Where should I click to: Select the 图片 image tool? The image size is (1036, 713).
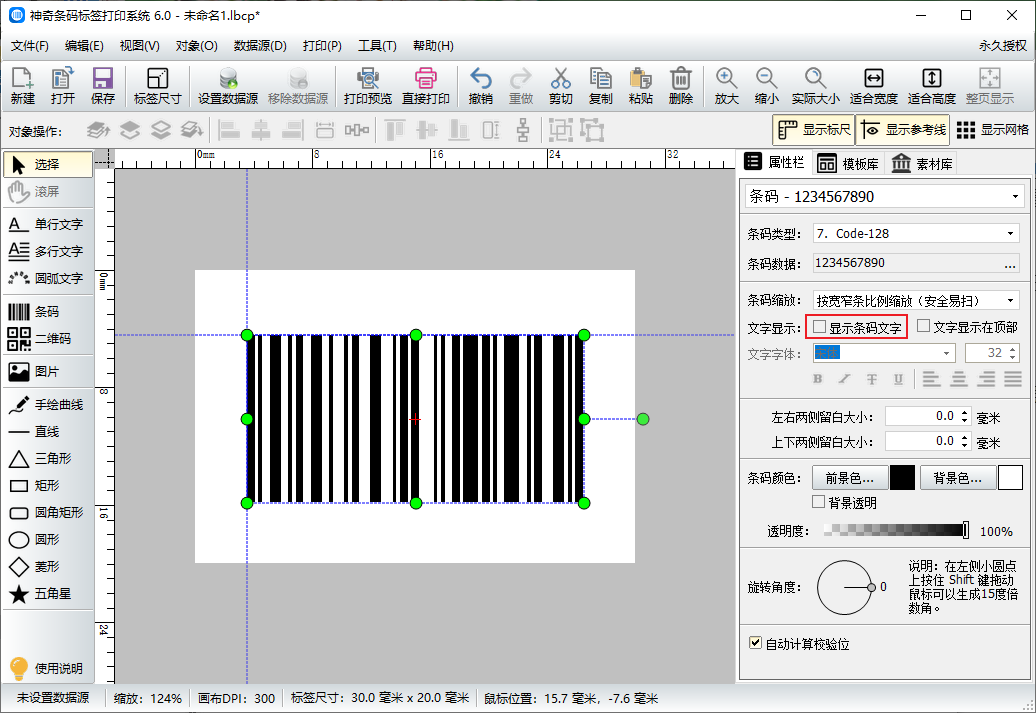coord(48,372)
